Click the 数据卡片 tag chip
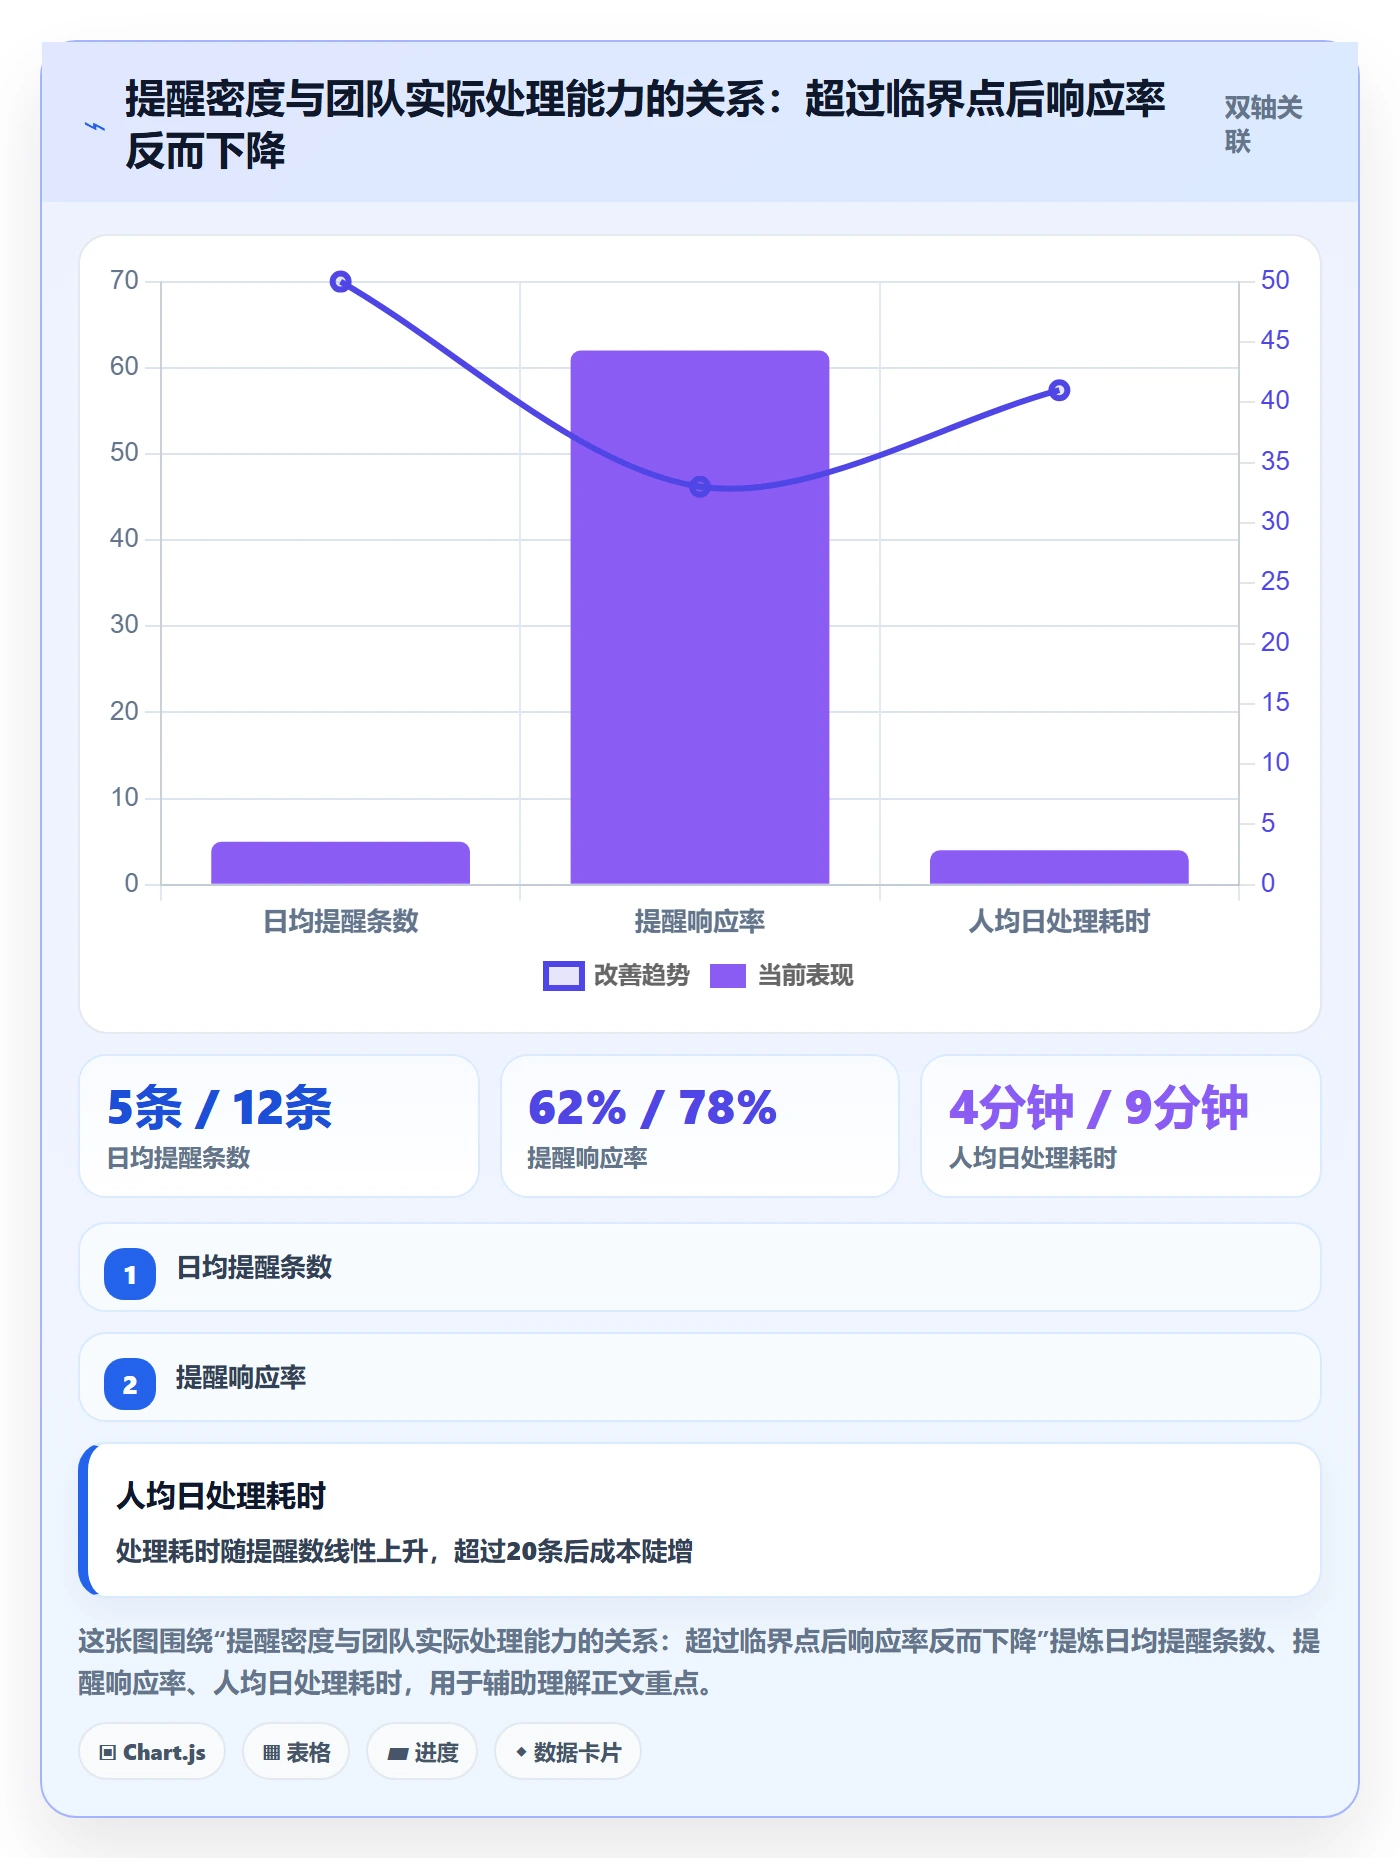This screenshot has width=1400, height=1858. point(568,1752)
